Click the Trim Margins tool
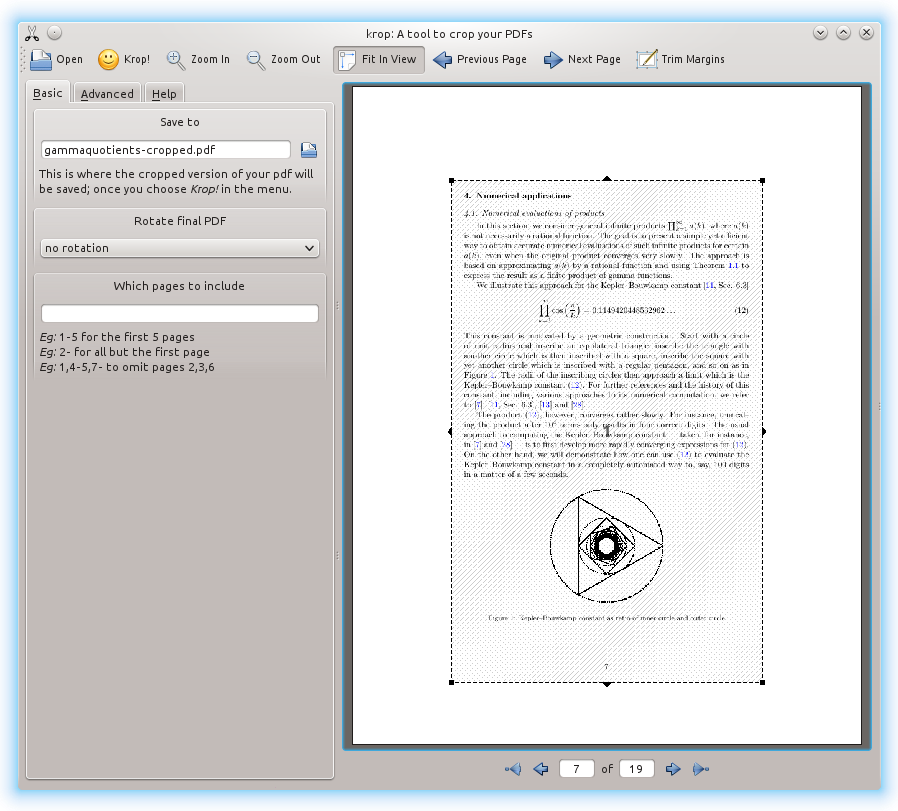Screen dimensions: 898x811 [x=680, y=60]
